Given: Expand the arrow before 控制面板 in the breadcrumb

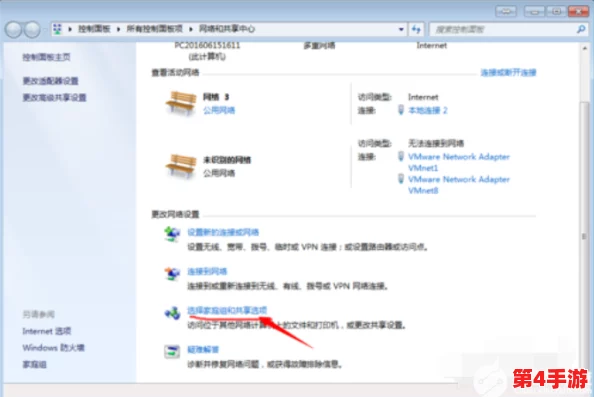Looking at the screenshot, I should pyautogui.click(x=70, y=29).
